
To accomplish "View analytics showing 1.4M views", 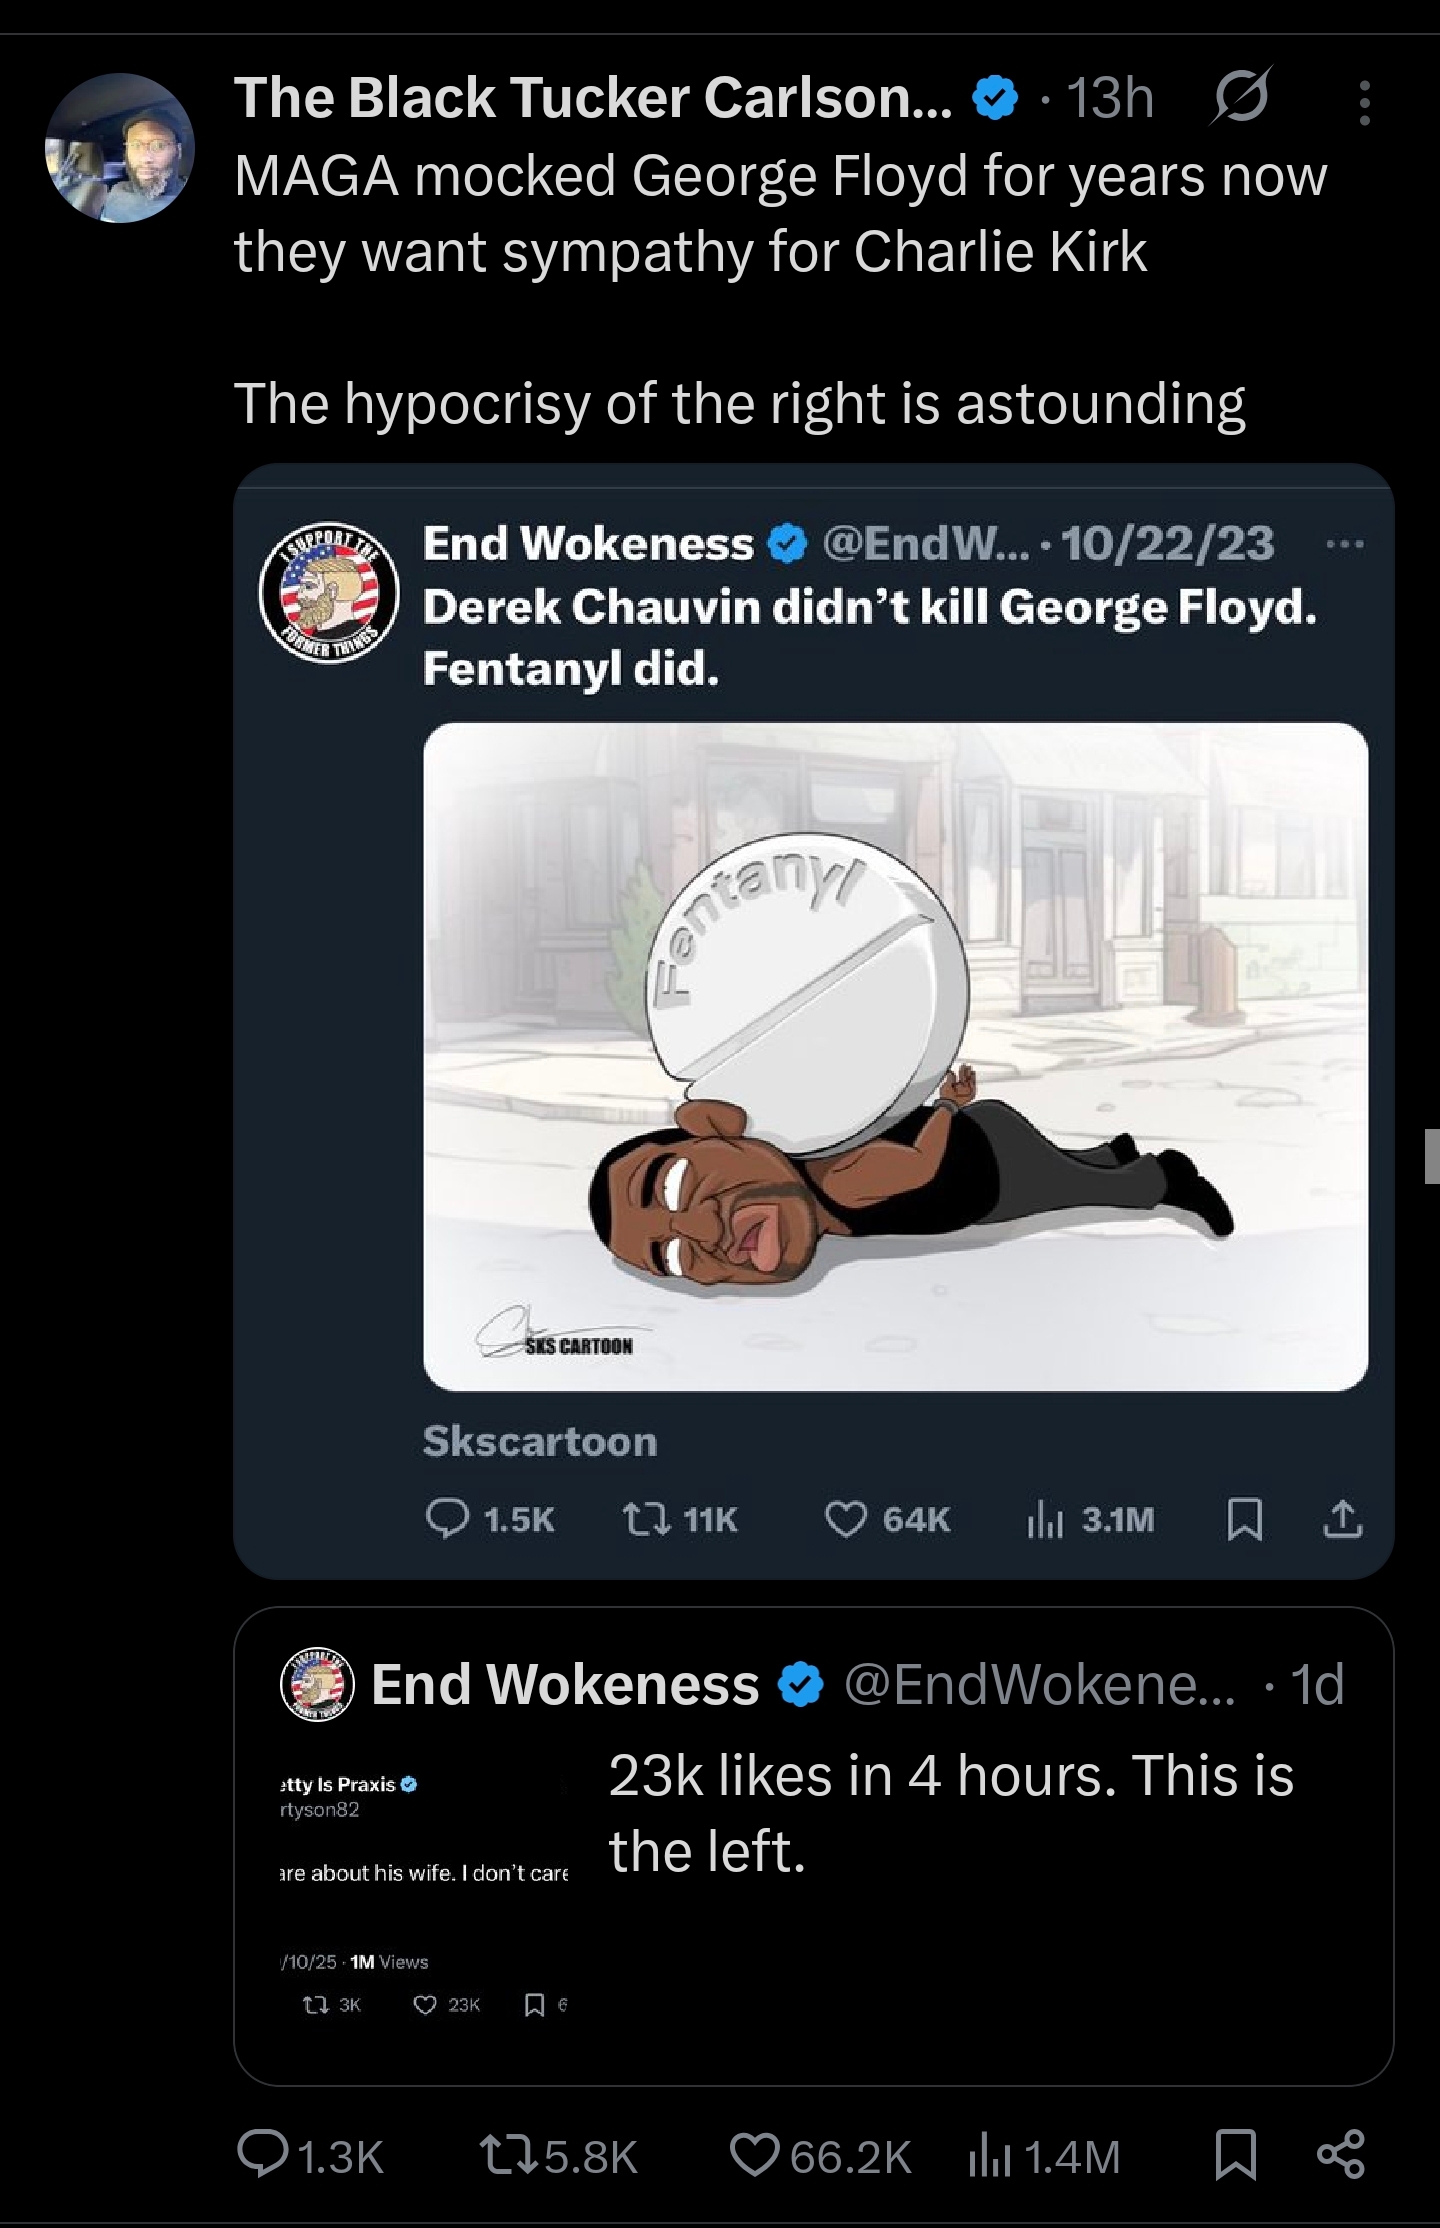I will (986, 2157).
